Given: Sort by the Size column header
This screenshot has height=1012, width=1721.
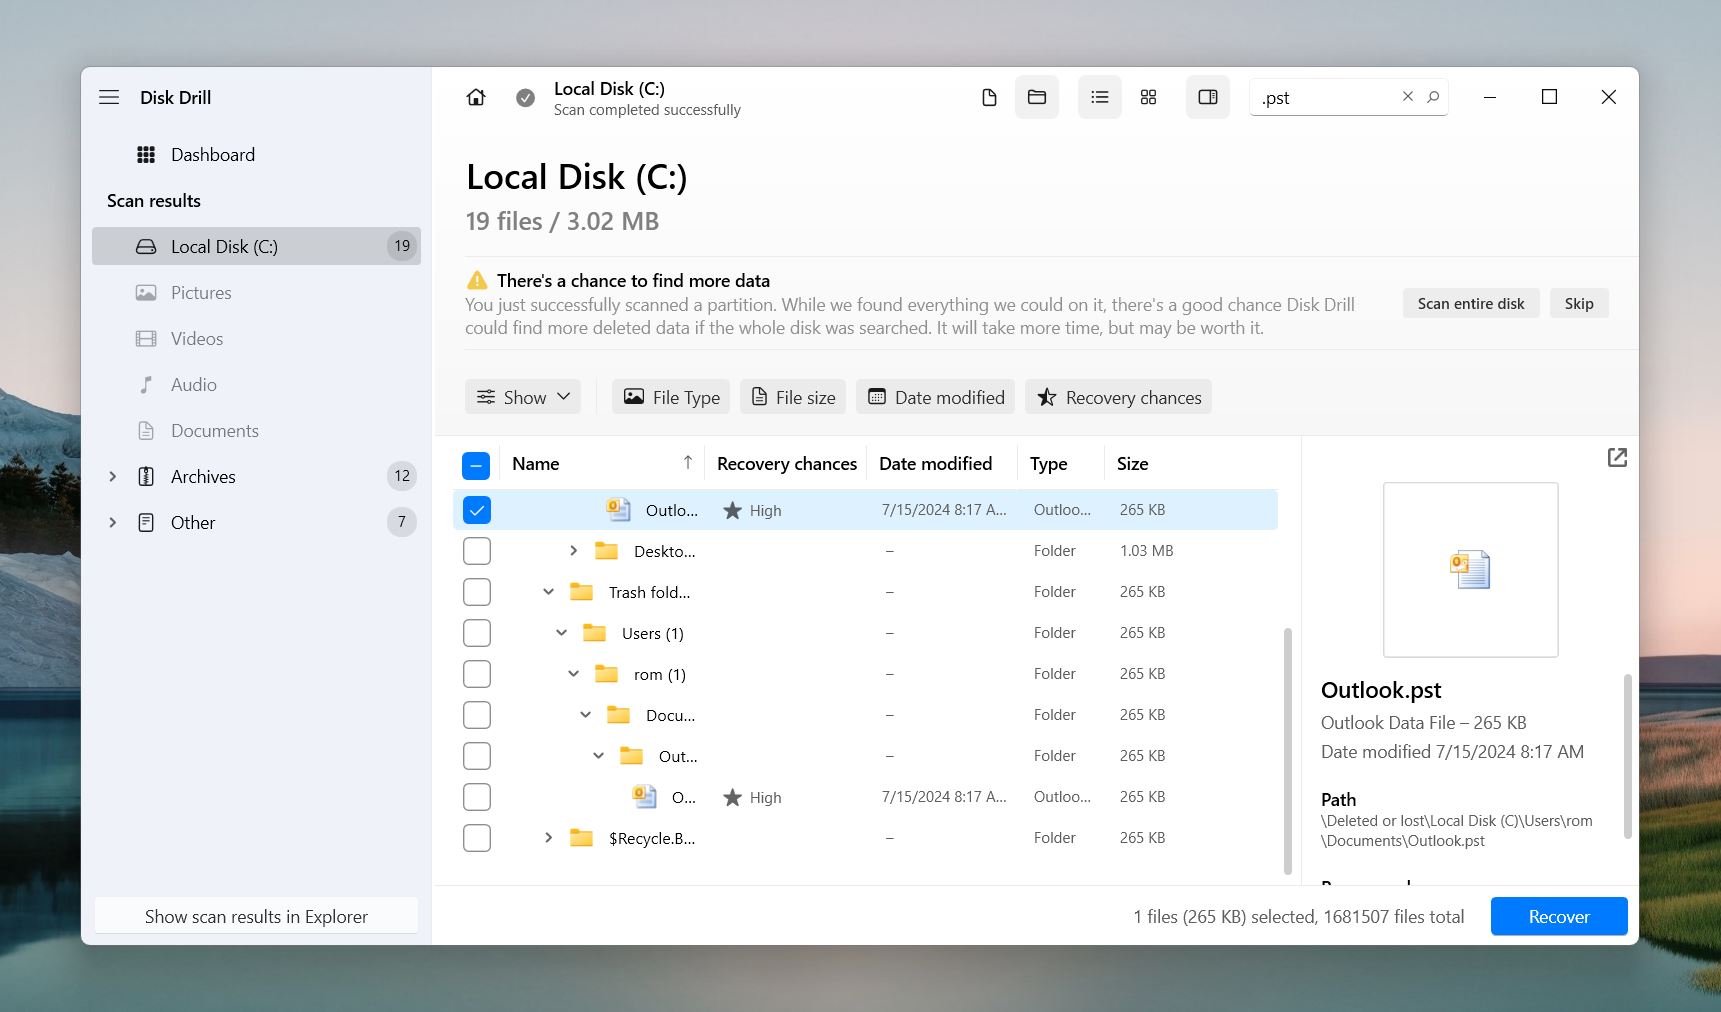Looking at the screenshot, I should (1132, 464).
